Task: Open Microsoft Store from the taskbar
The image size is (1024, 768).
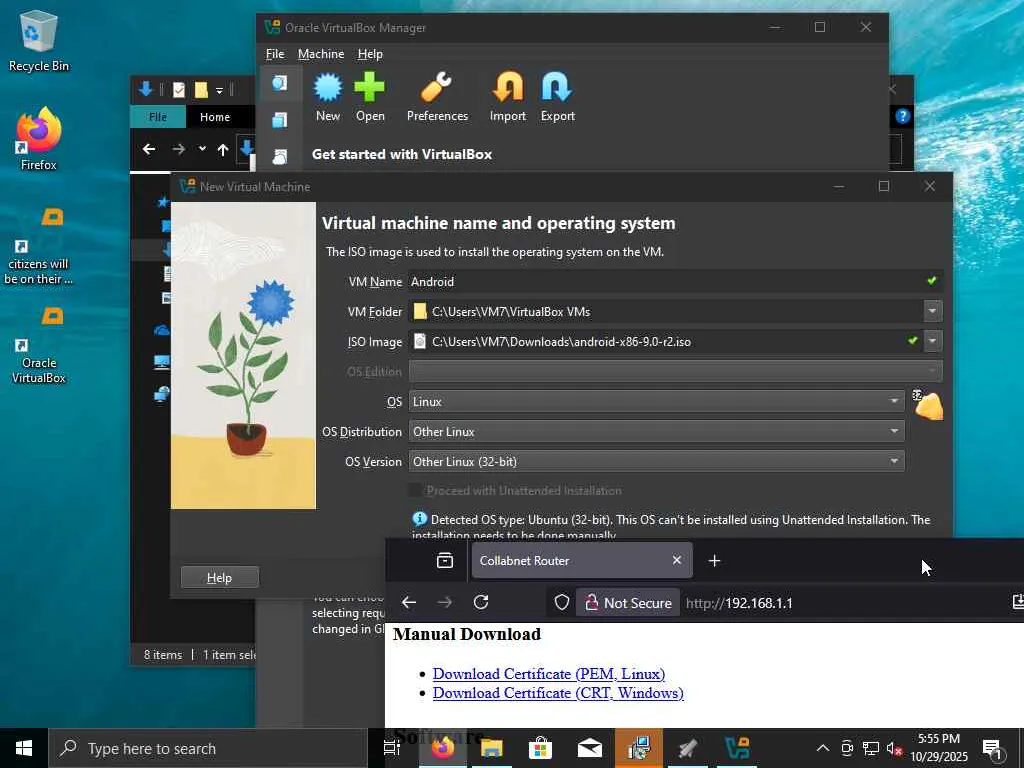Action: click(540, 748)
